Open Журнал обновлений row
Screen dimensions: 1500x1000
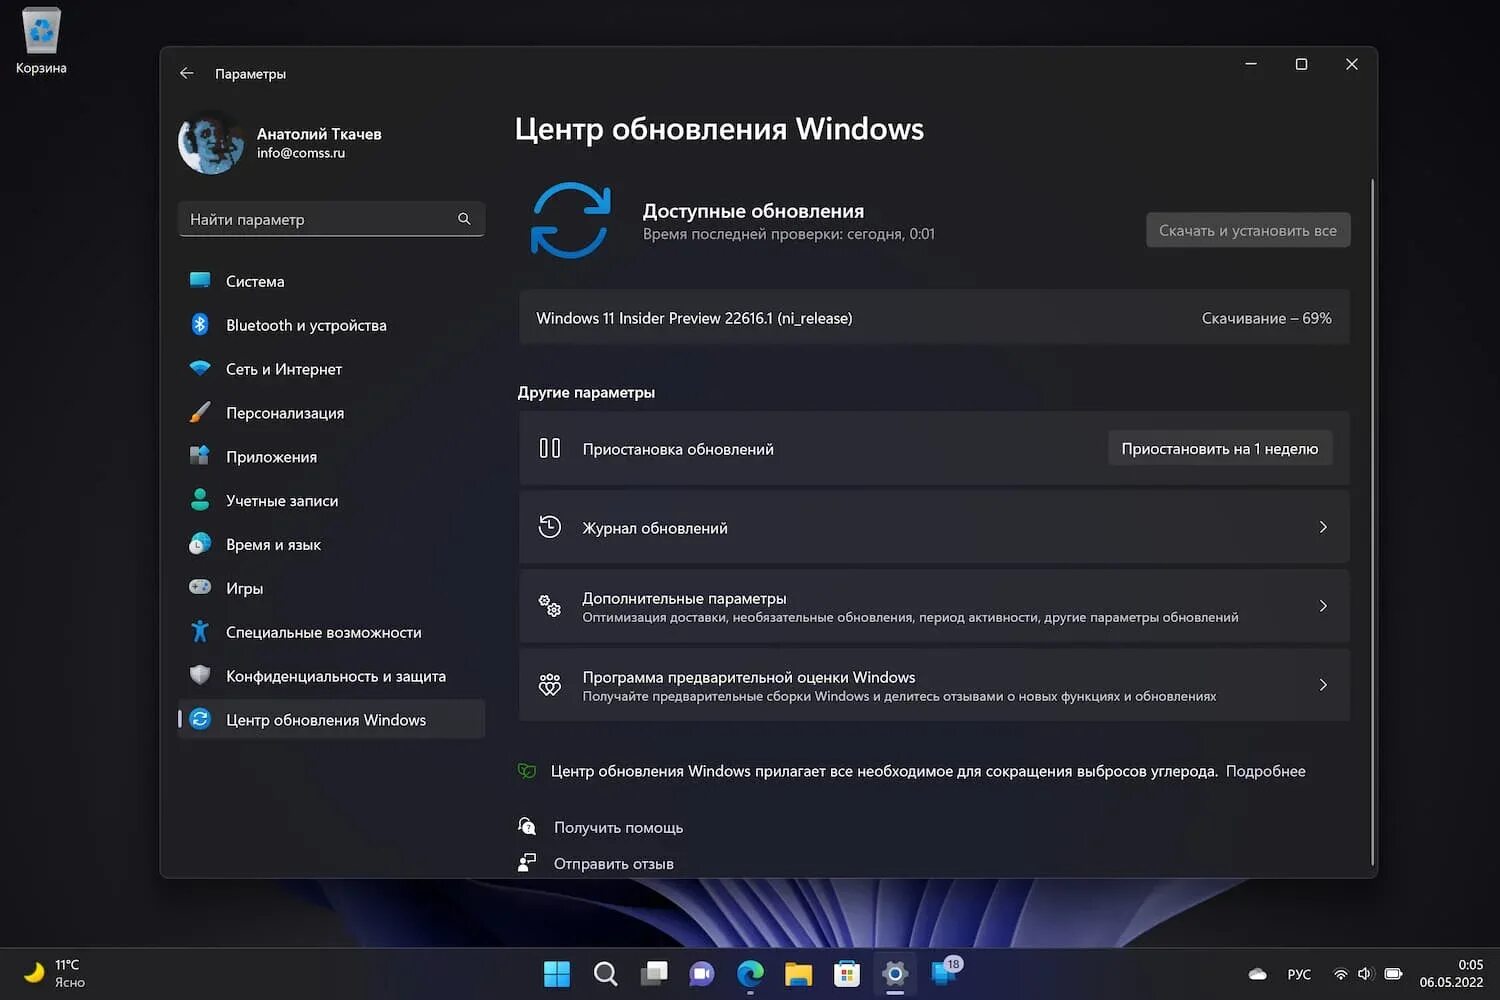[x=934, y=527]
